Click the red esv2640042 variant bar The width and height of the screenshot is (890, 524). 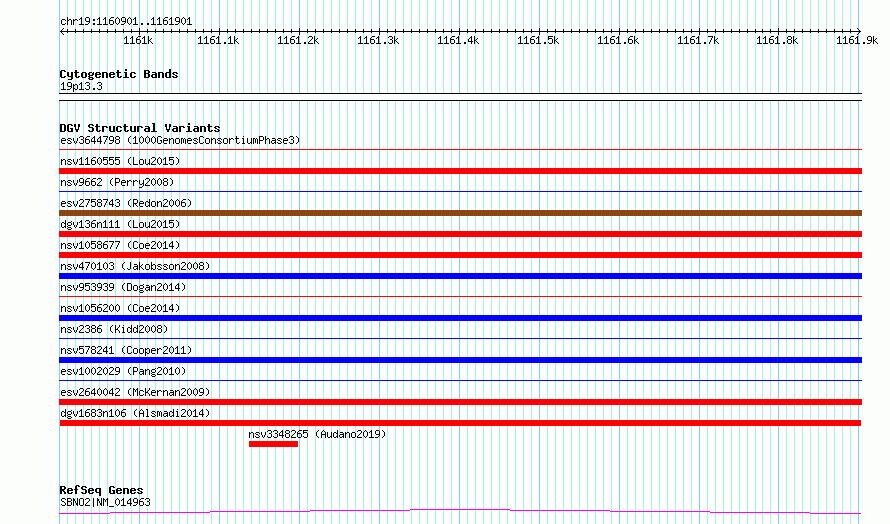pos(460,402)
